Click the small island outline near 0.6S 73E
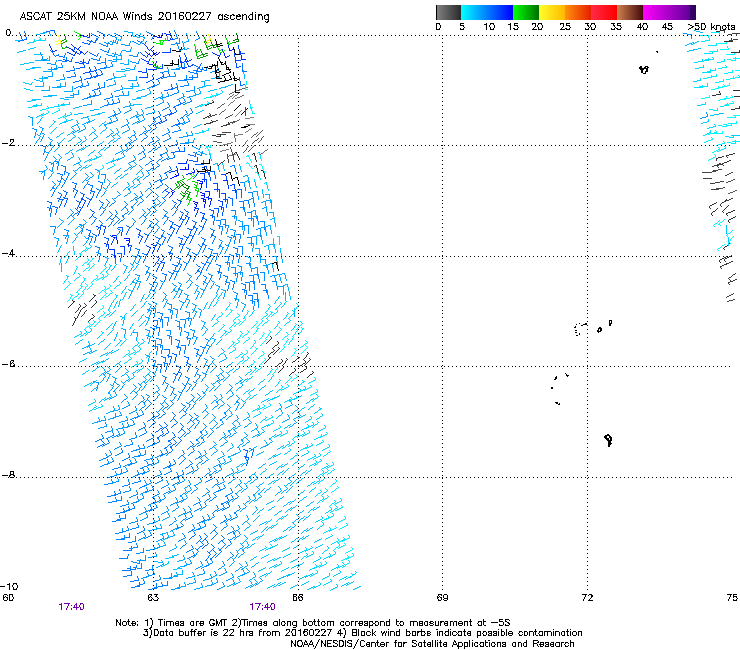The height and width of the screenshot is (650, 740). [x=644, y=69]
